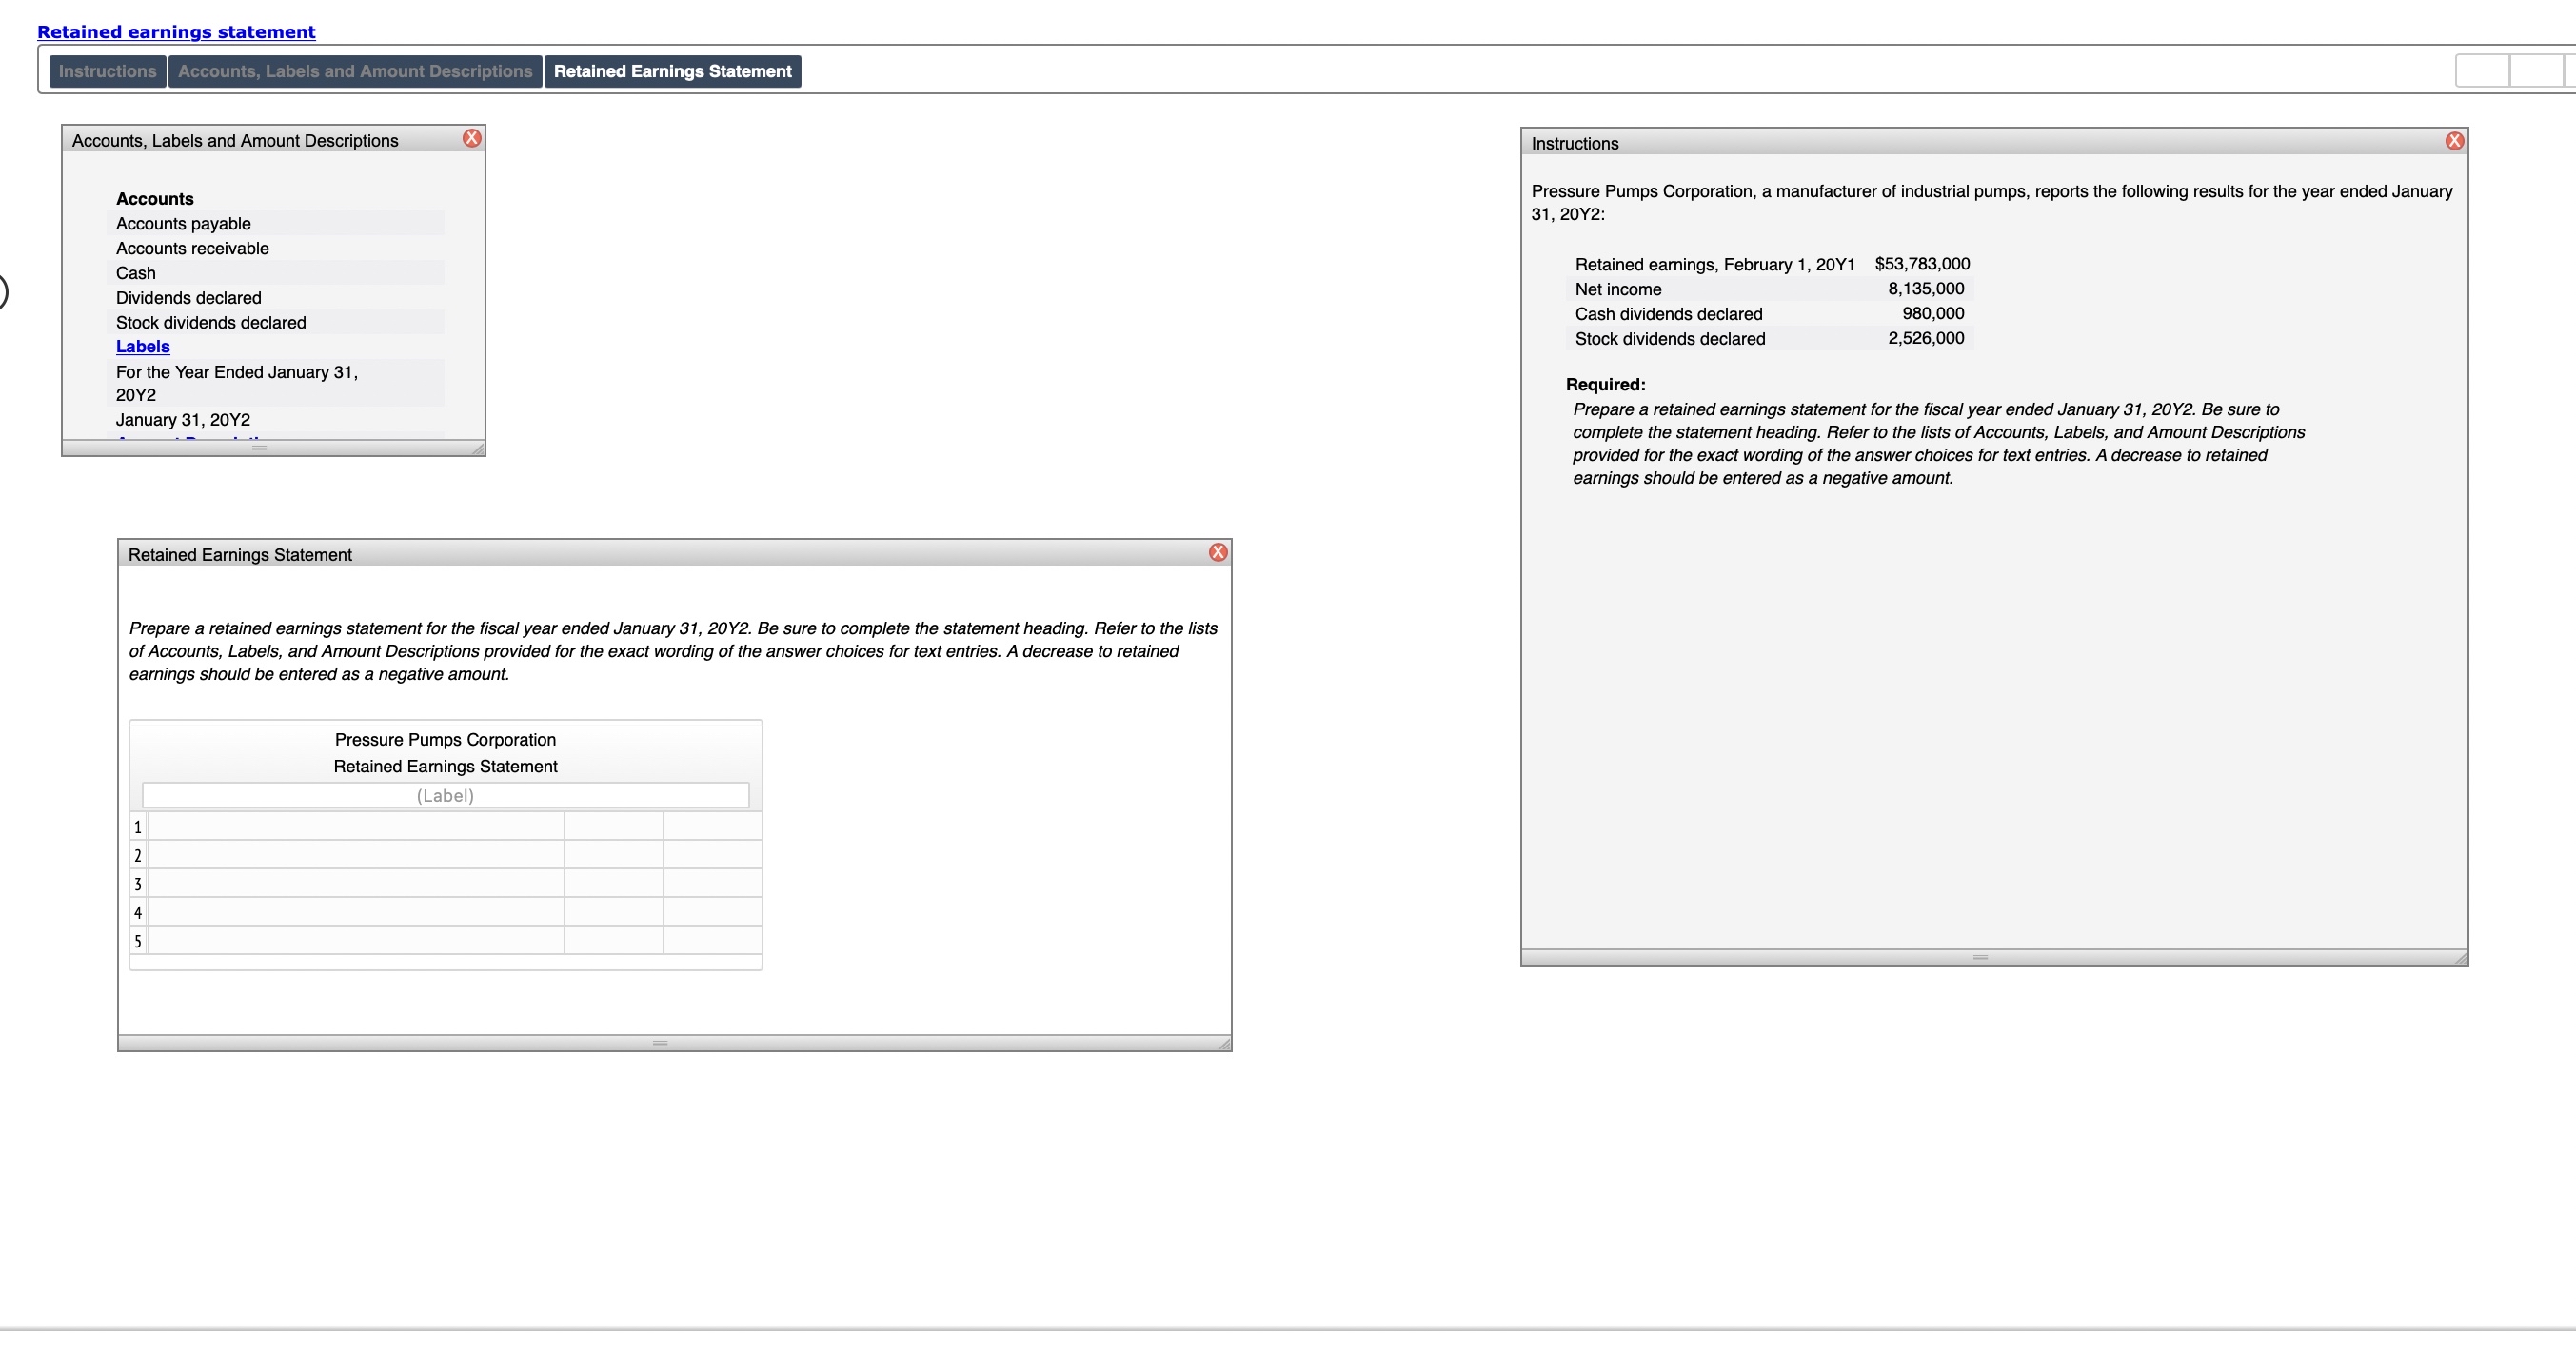
Task: Close the Instructions panel
Action: [x=2455, y=140]
